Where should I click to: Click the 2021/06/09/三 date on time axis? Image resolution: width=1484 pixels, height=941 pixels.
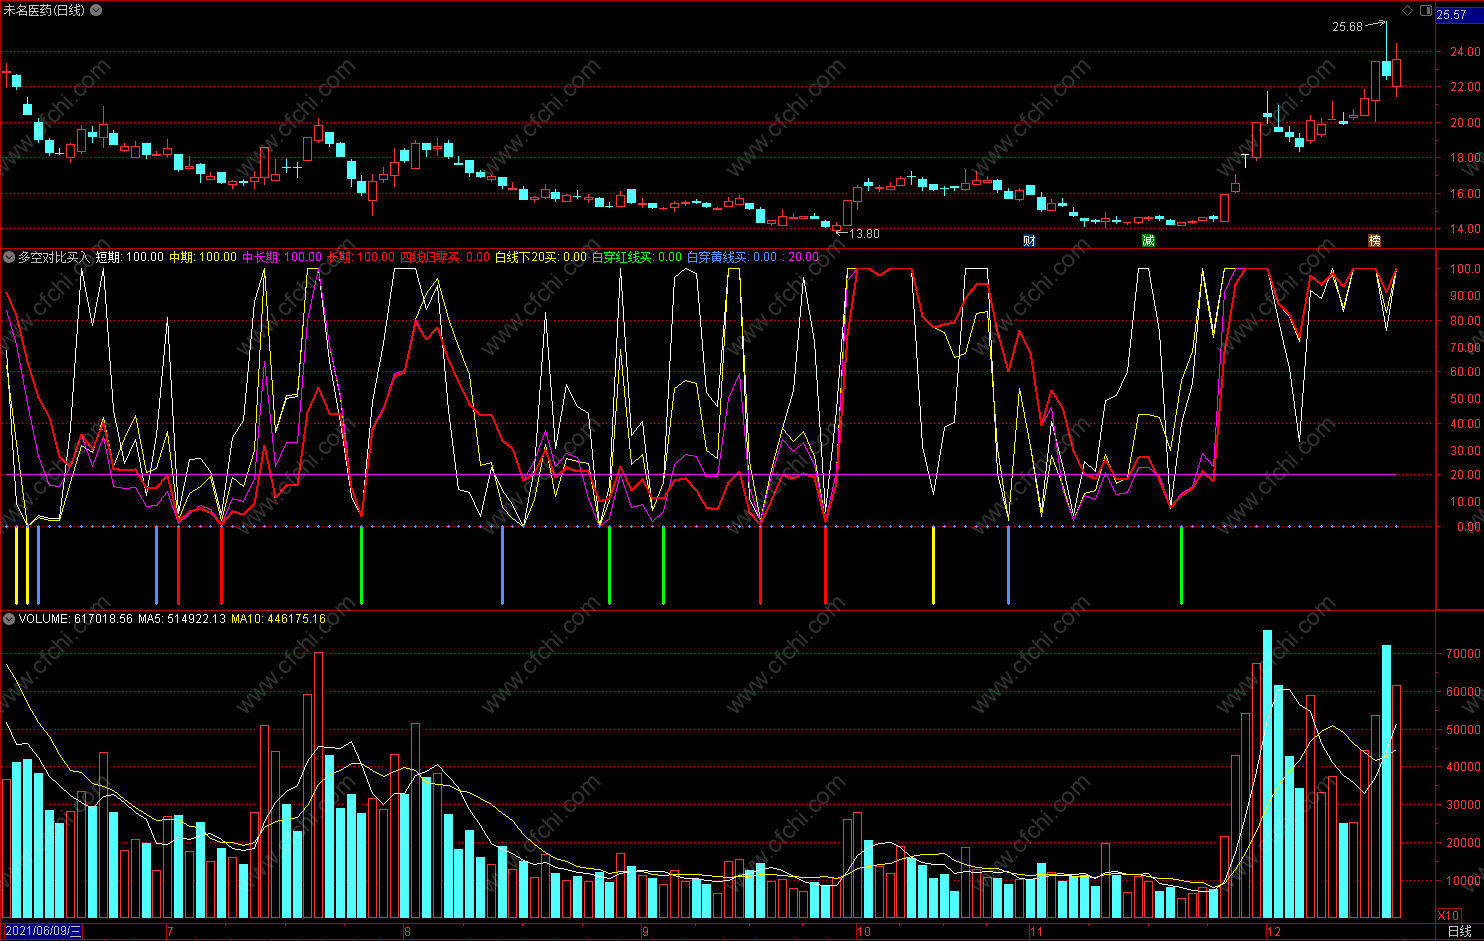coord(42,931)
